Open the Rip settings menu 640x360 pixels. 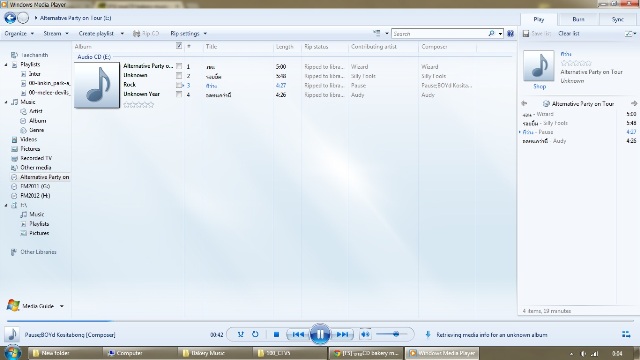click(x=189, y=33)
